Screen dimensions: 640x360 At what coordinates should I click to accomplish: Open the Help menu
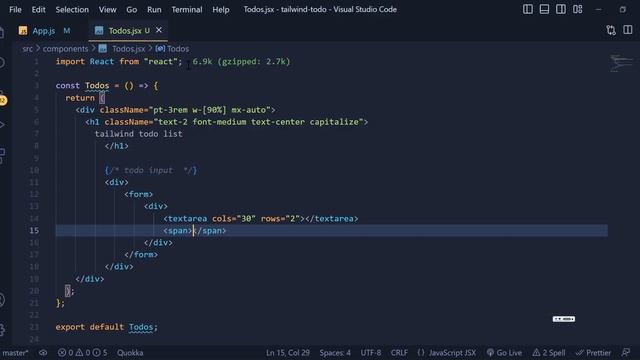point(220,9)
